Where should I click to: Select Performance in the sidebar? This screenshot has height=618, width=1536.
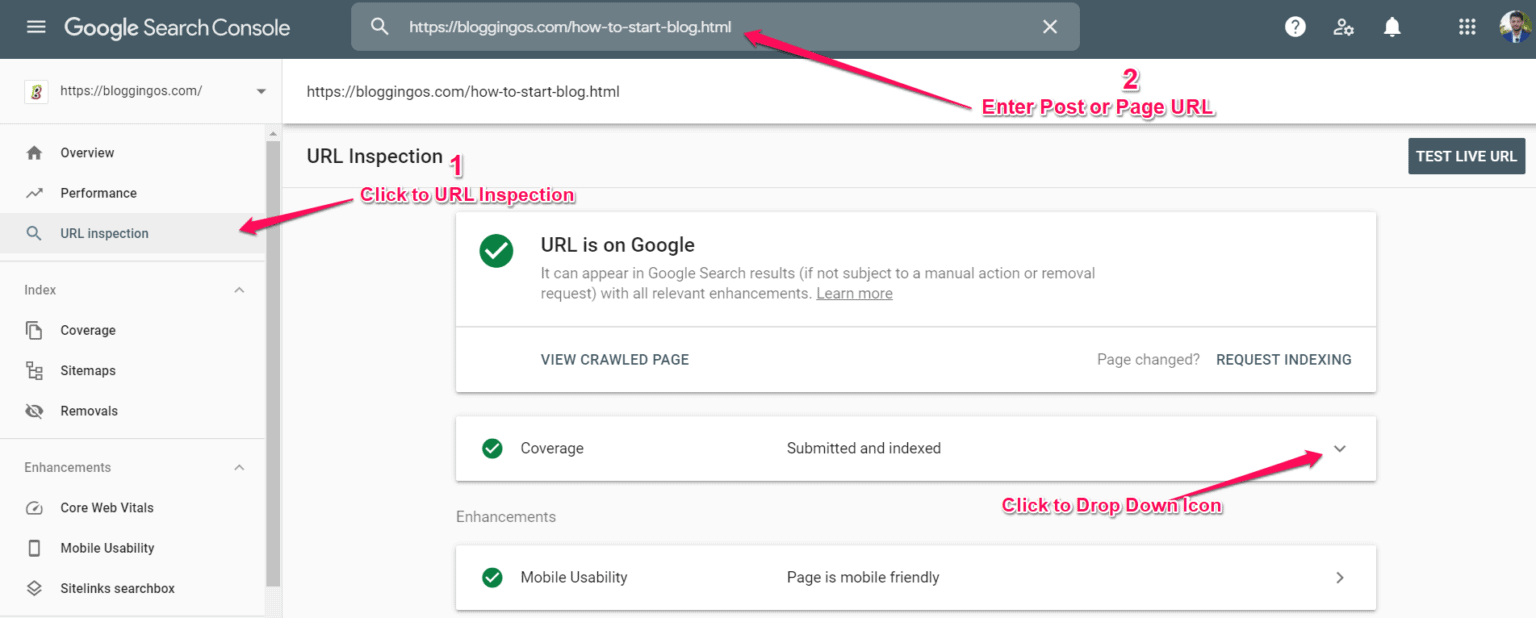click(97, 192)
